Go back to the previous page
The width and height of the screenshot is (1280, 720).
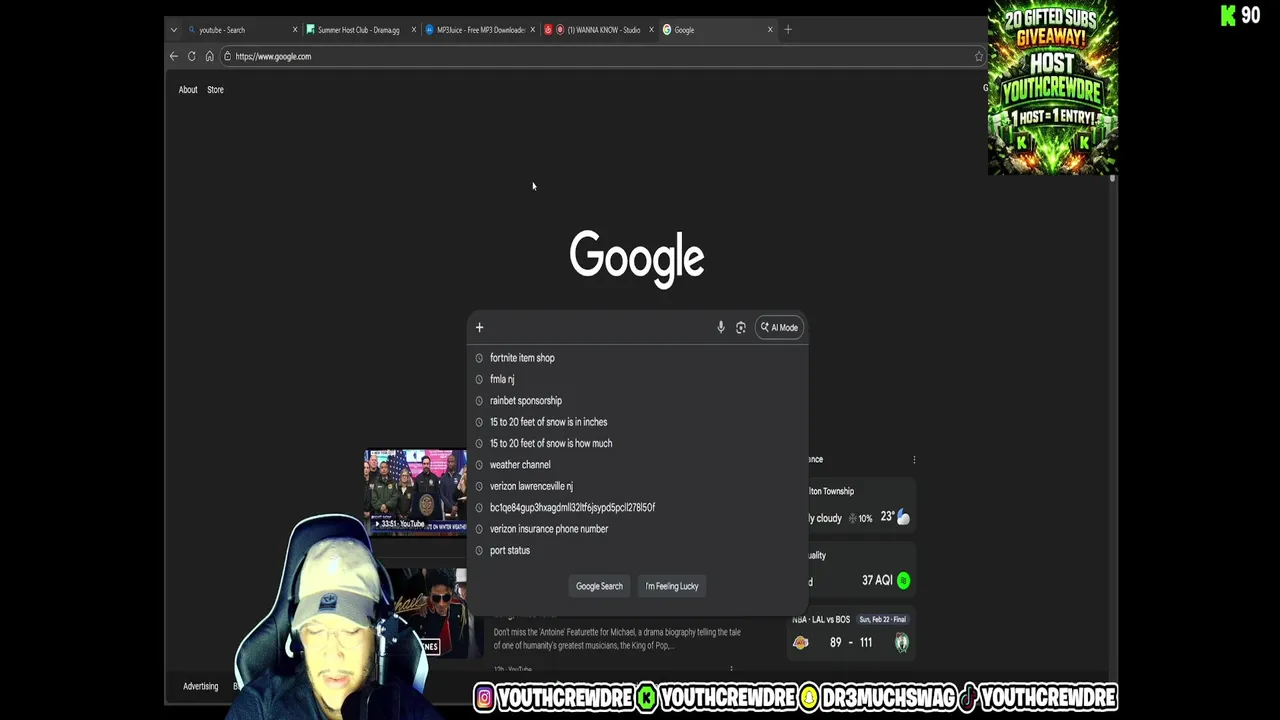pos(174,56)
